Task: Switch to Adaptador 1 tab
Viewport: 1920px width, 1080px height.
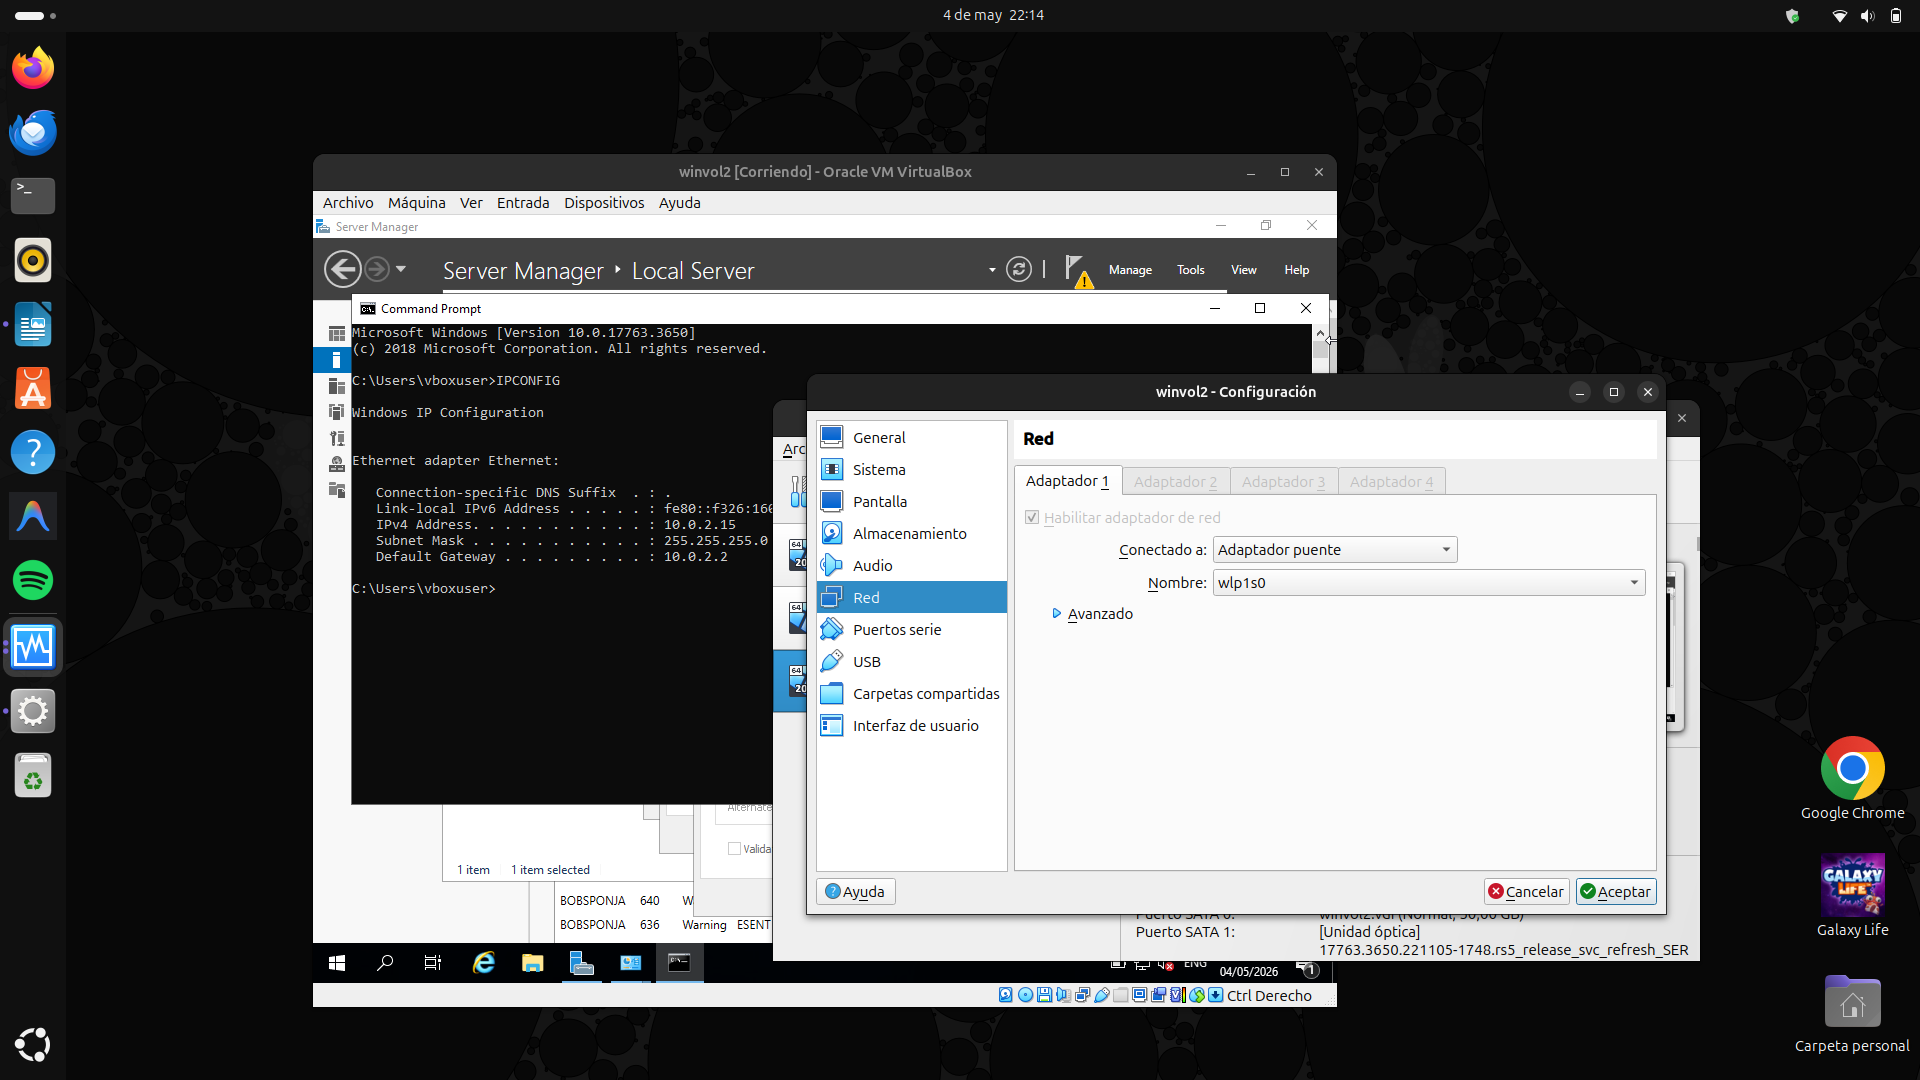Action: pyautogui.click(x=1067, y=481)
